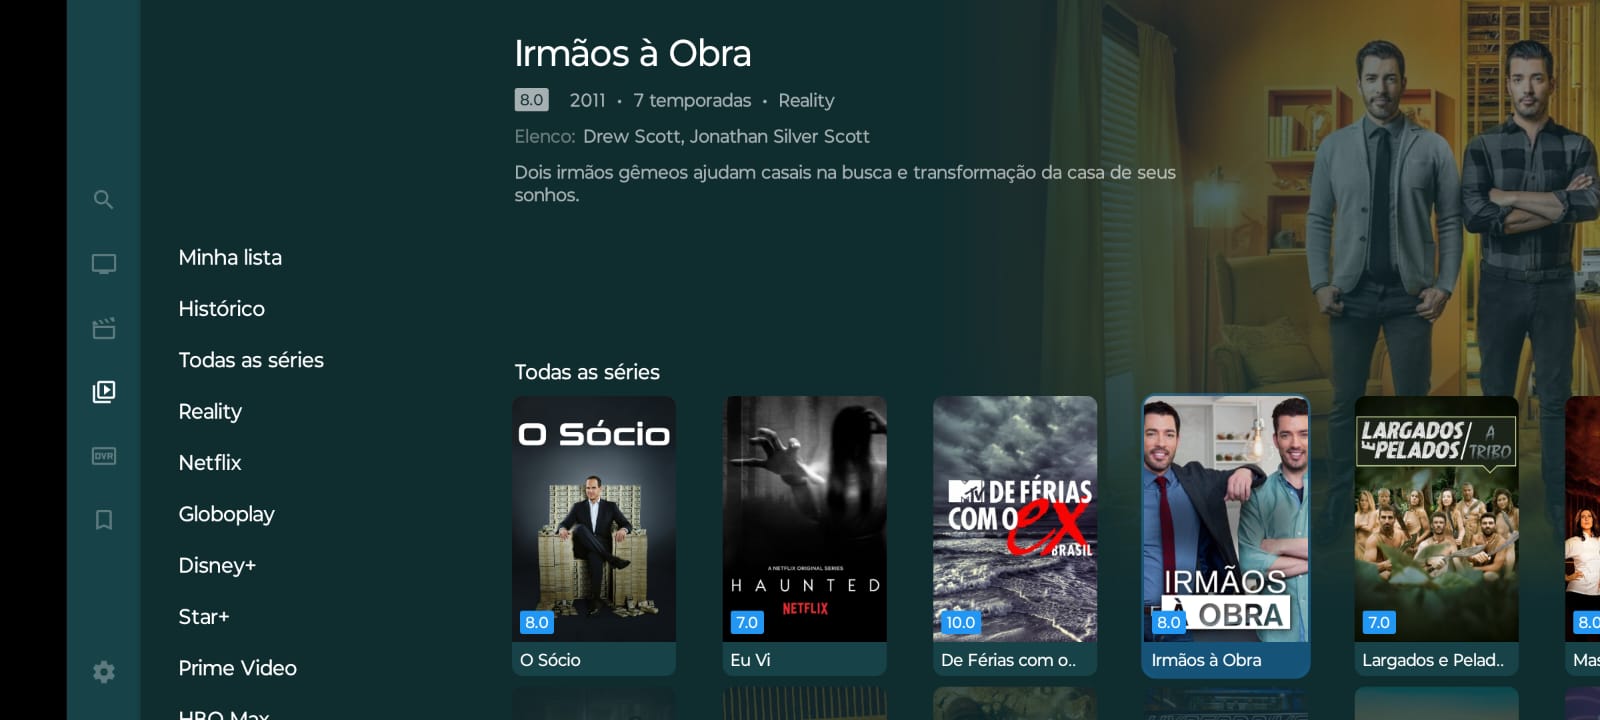Select the Reality category
Image resolution: width=1600 pixels, height=720 pixels.
point(210,412)
